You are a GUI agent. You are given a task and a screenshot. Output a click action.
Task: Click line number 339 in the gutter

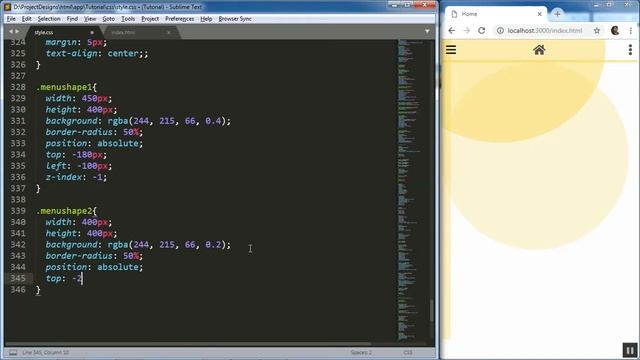18,211
